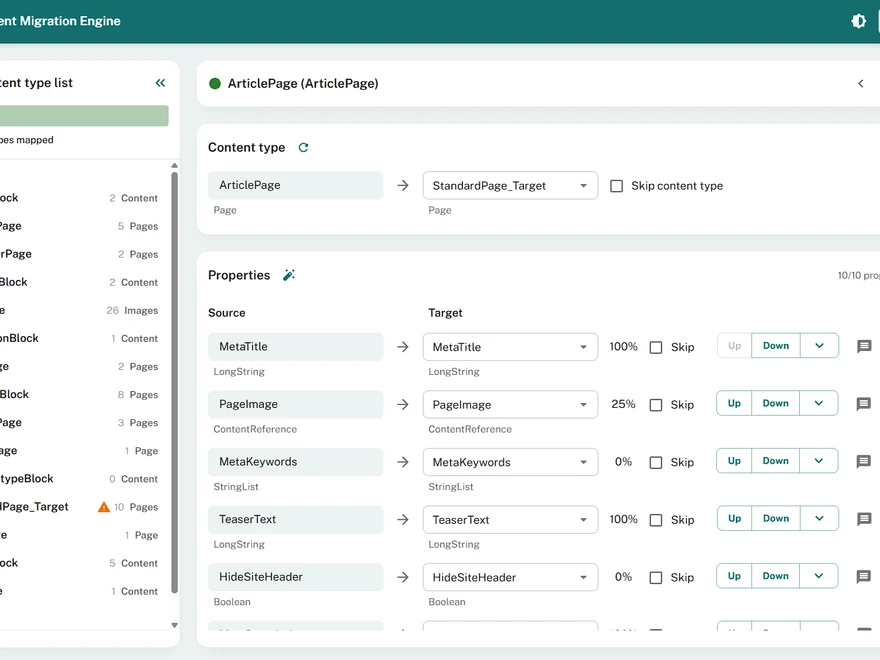
Task: Click the warning icon beside Page_Target
Action: (104, 507)
